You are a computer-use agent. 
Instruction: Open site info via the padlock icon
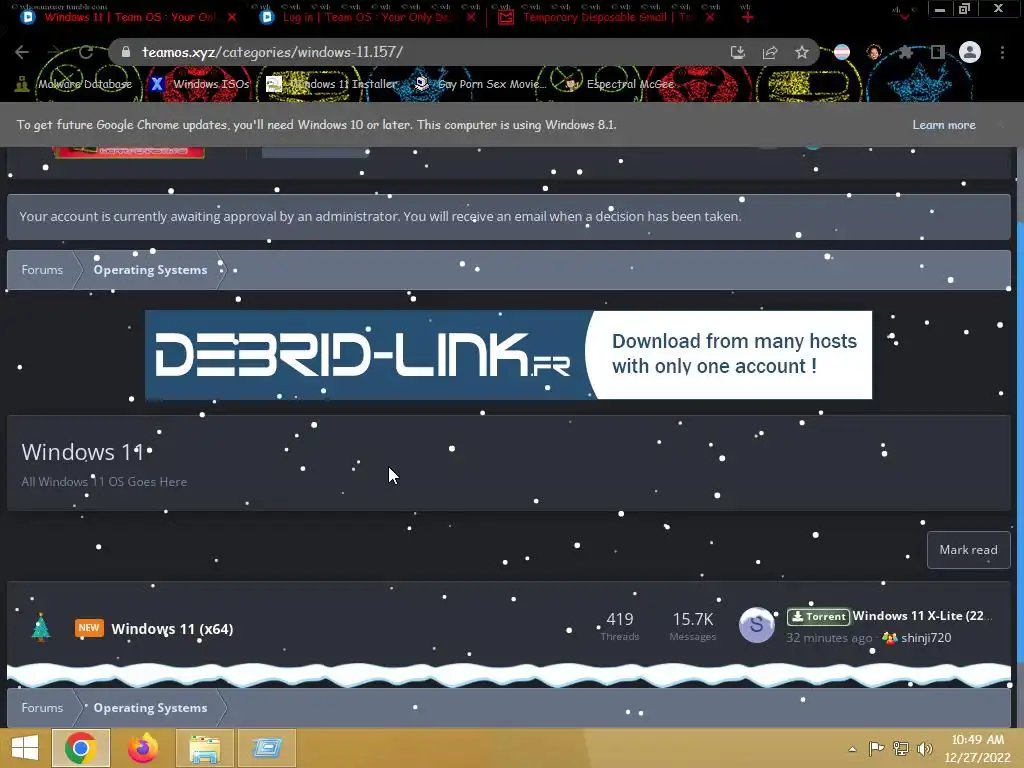click(x=126, y=52)
